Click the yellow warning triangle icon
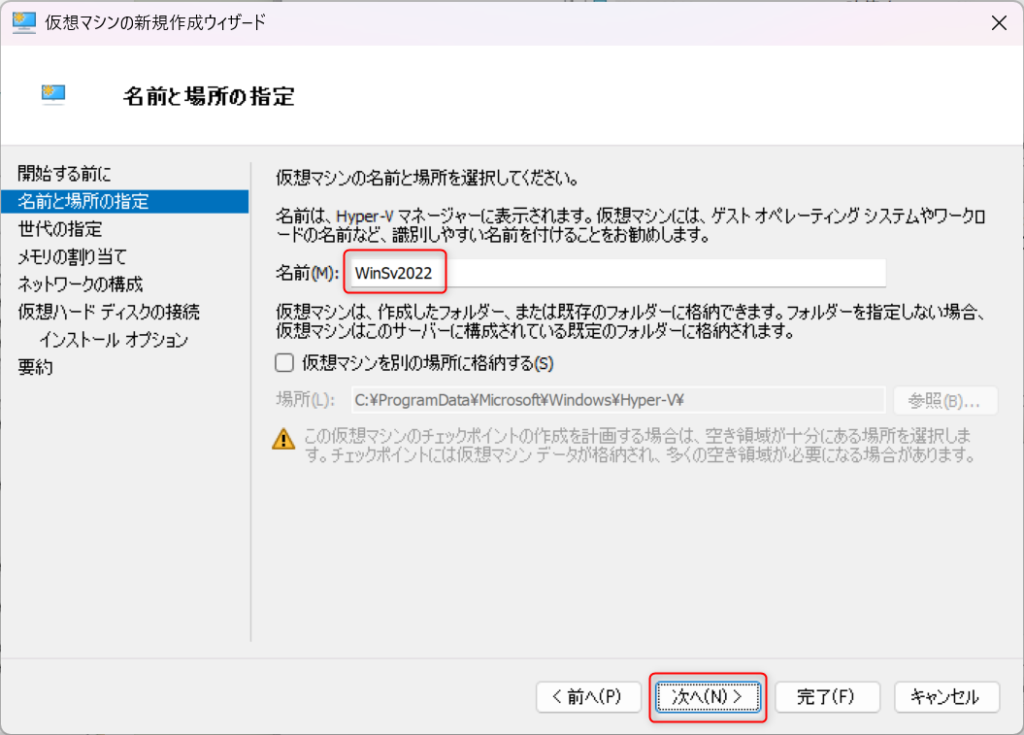The height and width of the screenshot is (735, 1024). [285, 439]
